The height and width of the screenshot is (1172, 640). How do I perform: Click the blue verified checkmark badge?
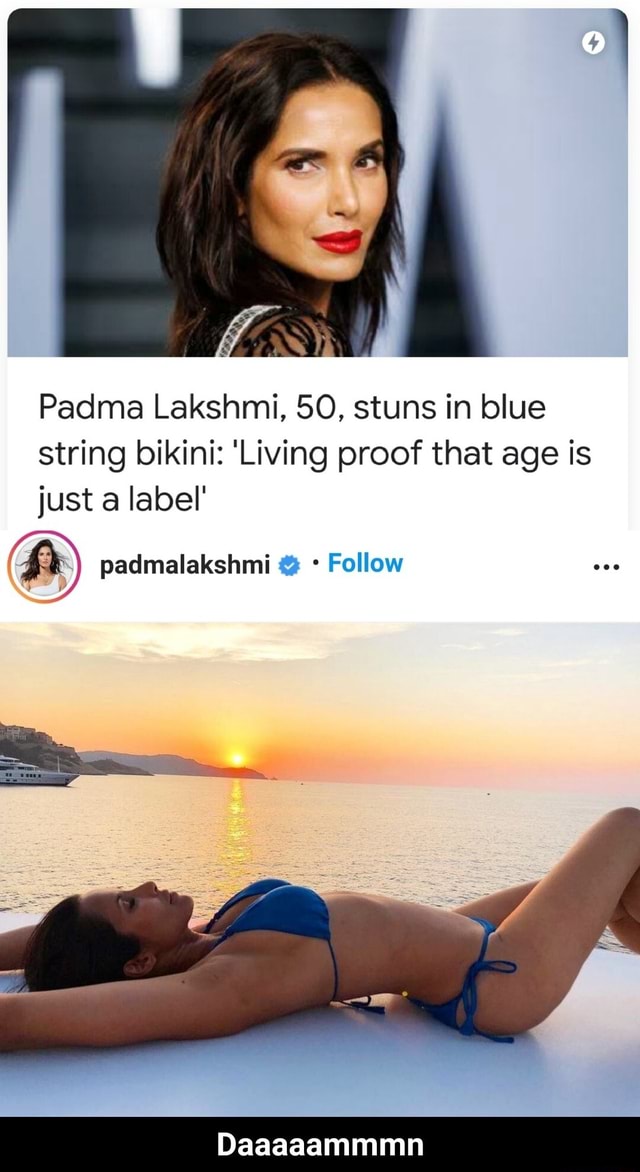pos(287,565)
